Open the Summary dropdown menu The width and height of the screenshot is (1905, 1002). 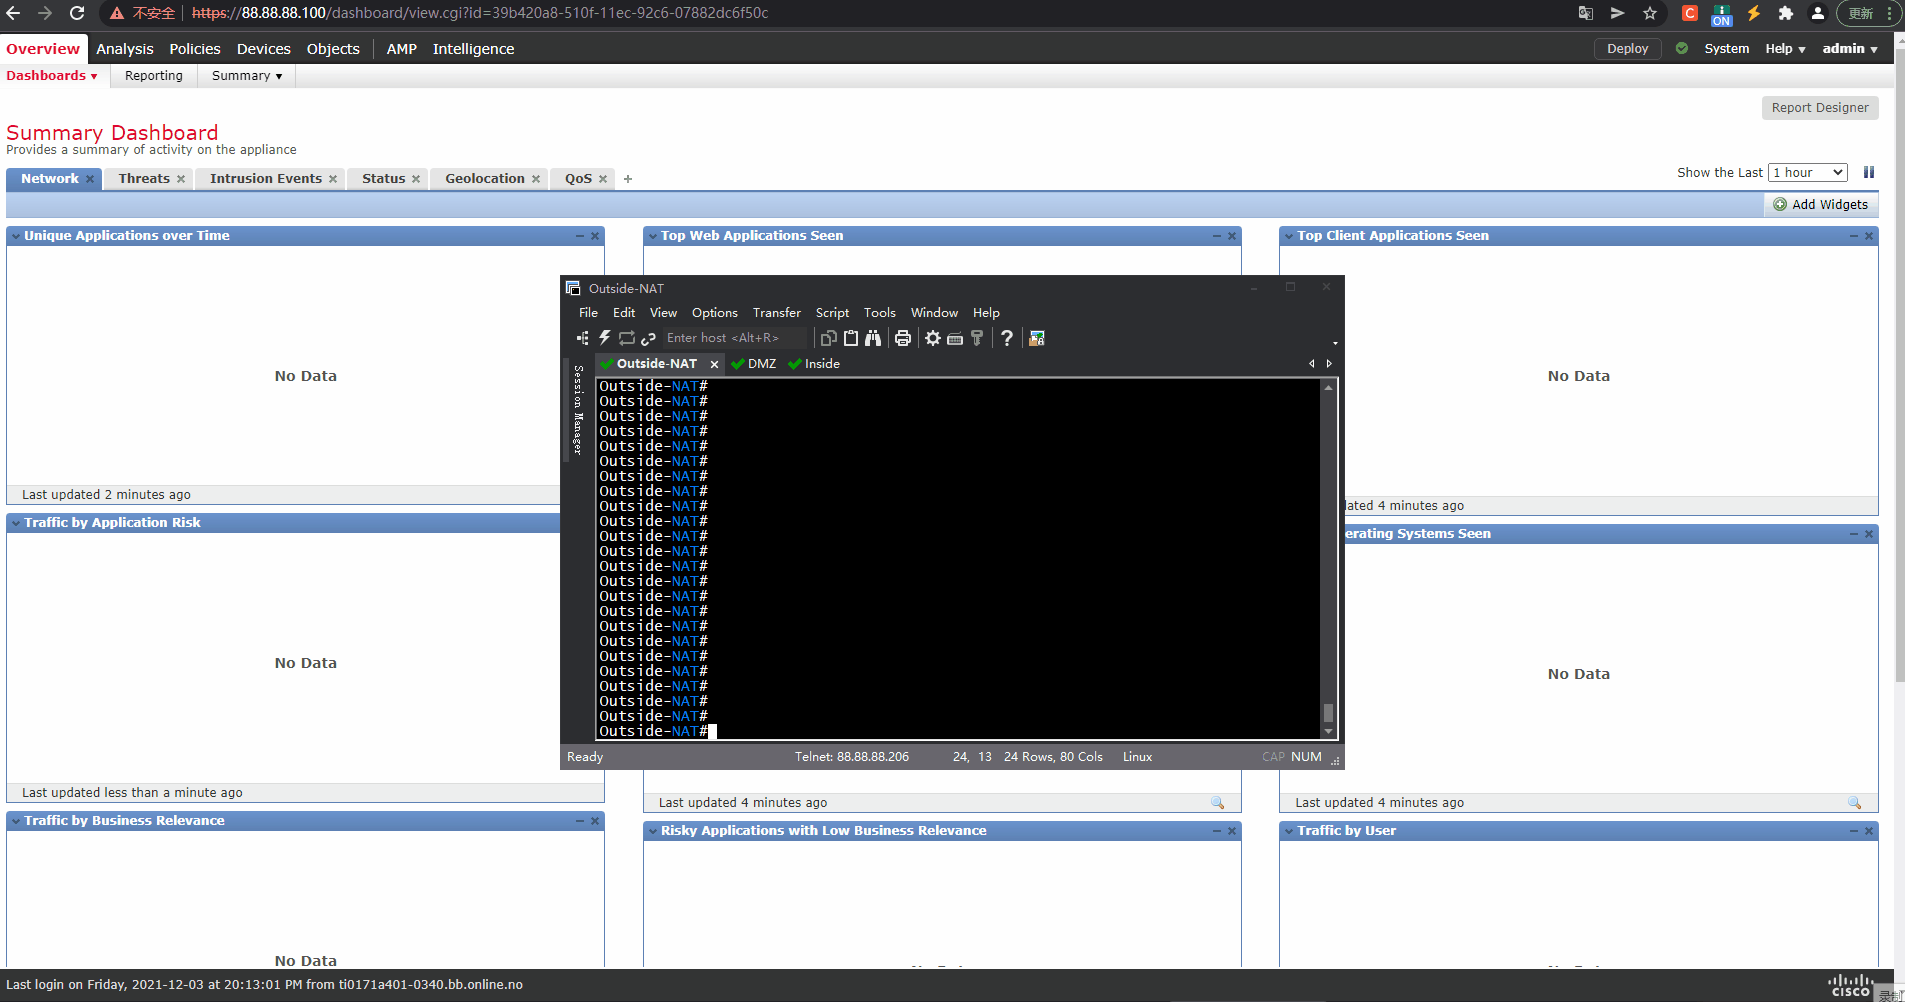point(247,76)
